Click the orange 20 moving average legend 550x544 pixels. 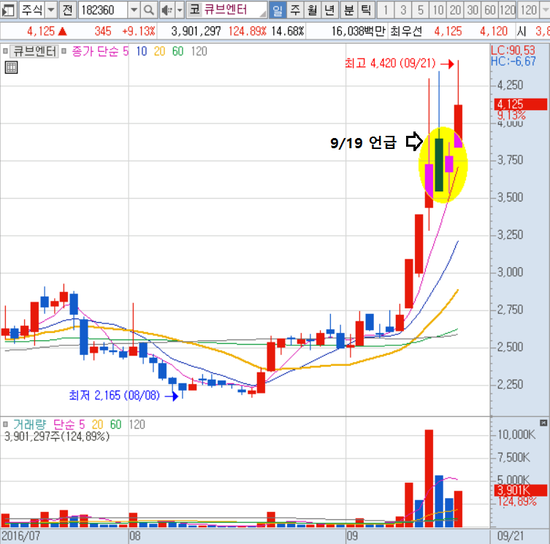pyautogui.click(x=159, y=52)
